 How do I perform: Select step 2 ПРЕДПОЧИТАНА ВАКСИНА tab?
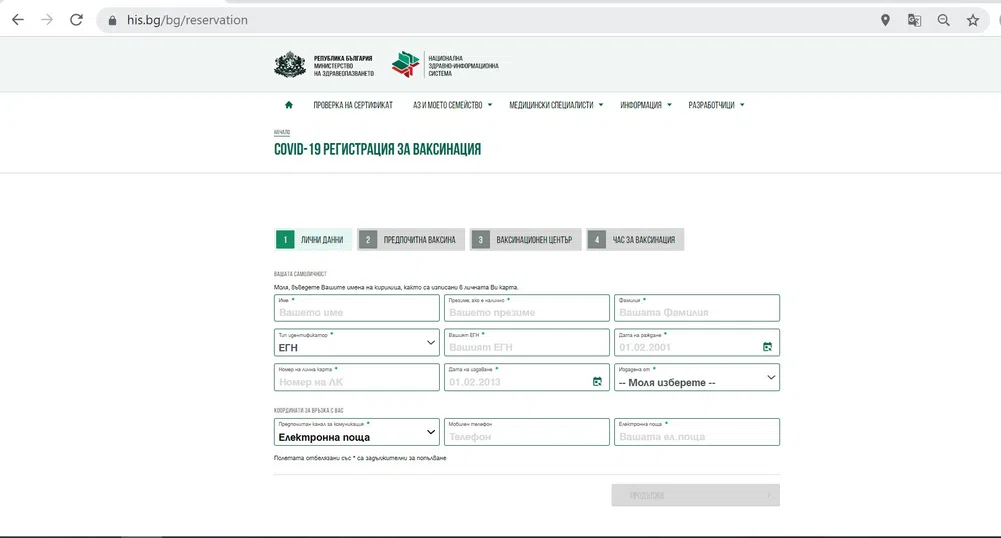point(411,240)
